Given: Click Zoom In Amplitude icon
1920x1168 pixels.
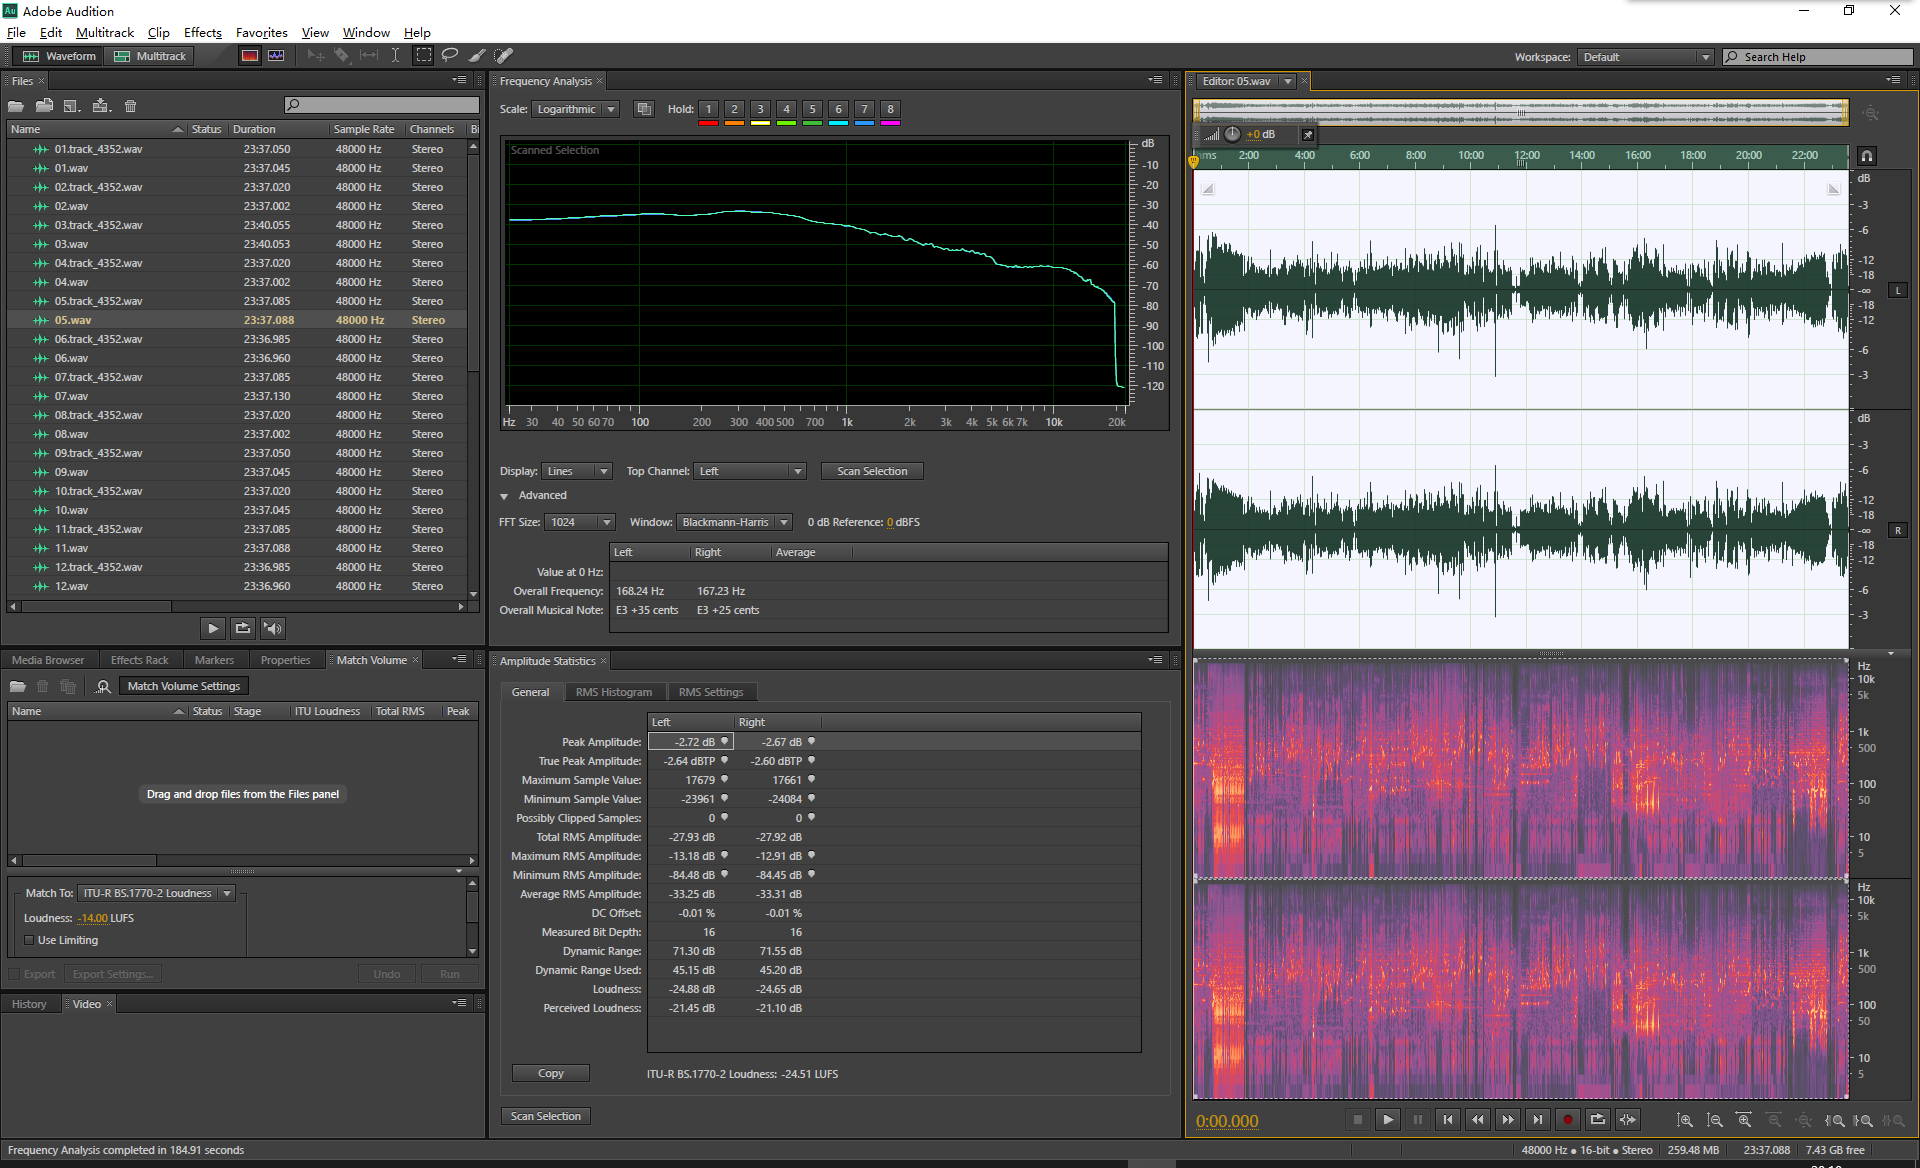Looking at the screenshot, I should (1685, 1121).
